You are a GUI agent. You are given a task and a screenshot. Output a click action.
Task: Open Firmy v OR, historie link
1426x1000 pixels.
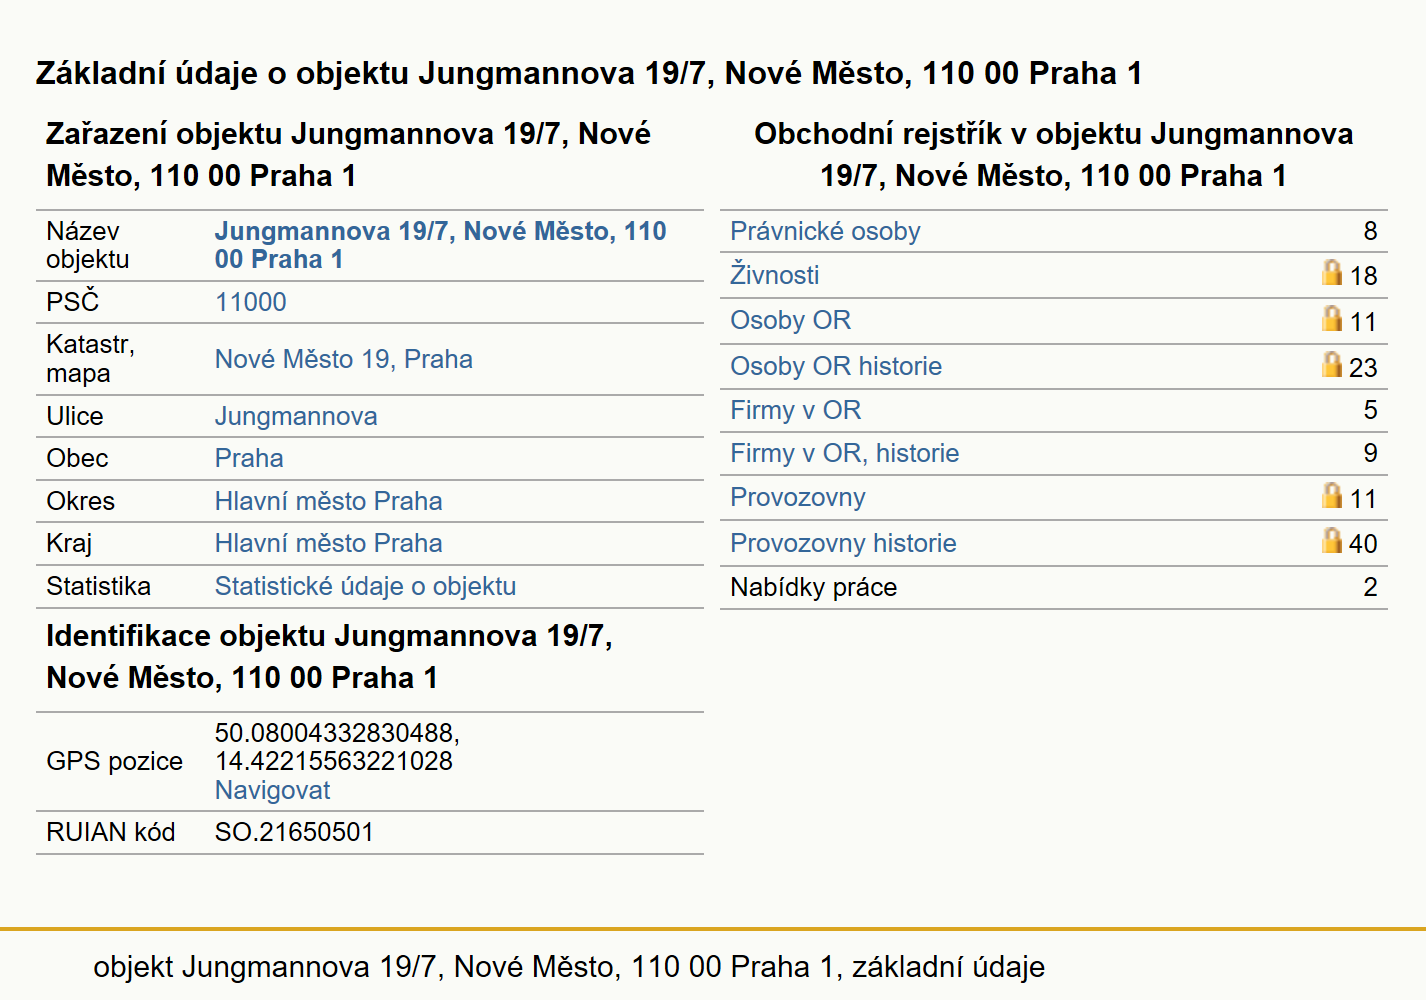tap(844, 453)
